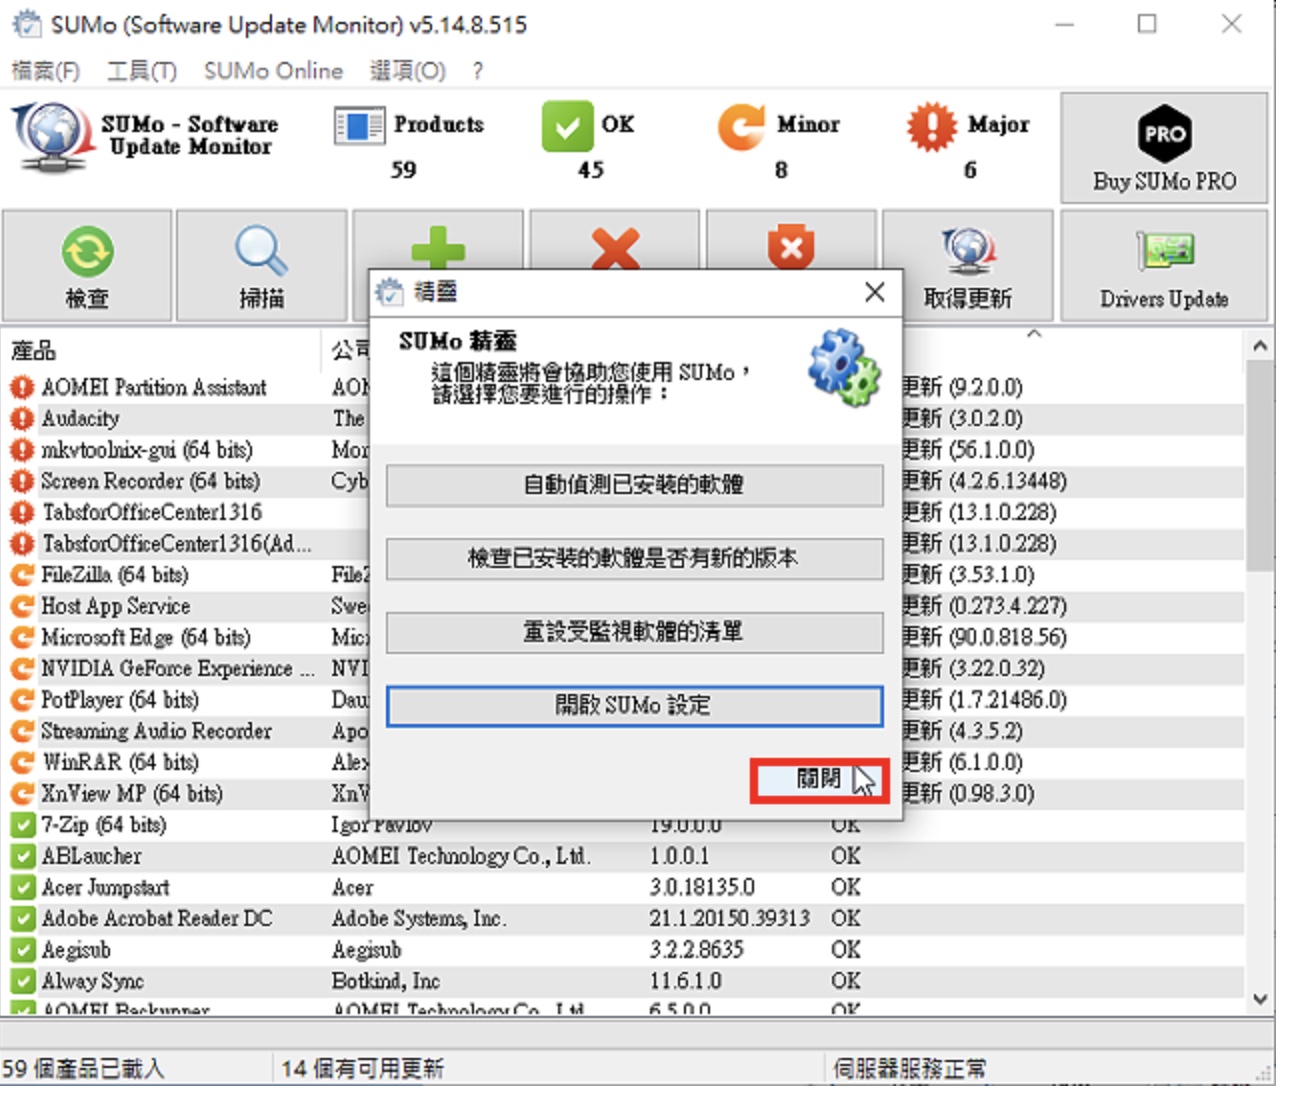Click major update icon beside AOMEI Partition Assistant

coord(21,387)
